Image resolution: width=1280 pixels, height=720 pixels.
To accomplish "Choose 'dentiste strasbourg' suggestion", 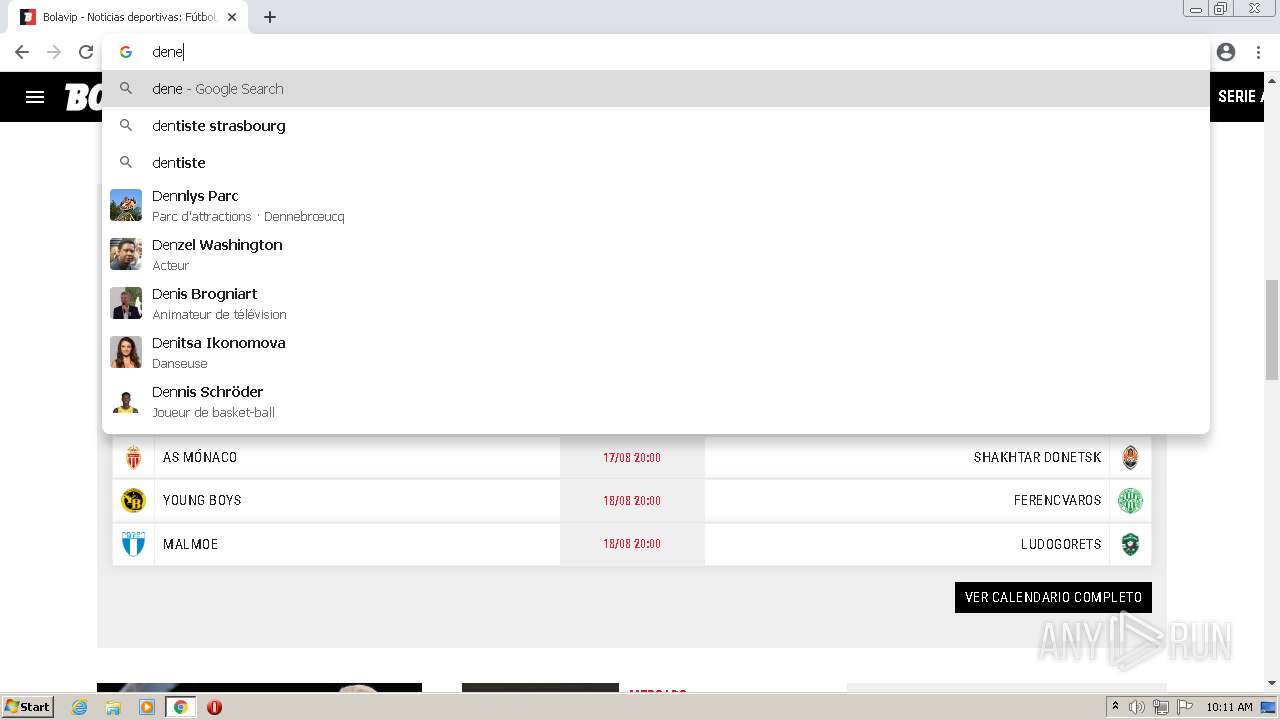I will click(x=656, y=125).
